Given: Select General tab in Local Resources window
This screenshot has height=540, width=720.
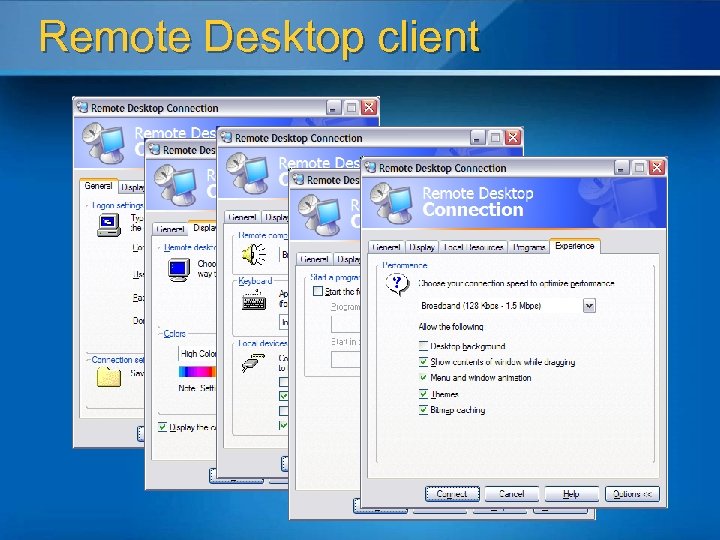Looking at the screenshot, I should (x=242, y=217).
